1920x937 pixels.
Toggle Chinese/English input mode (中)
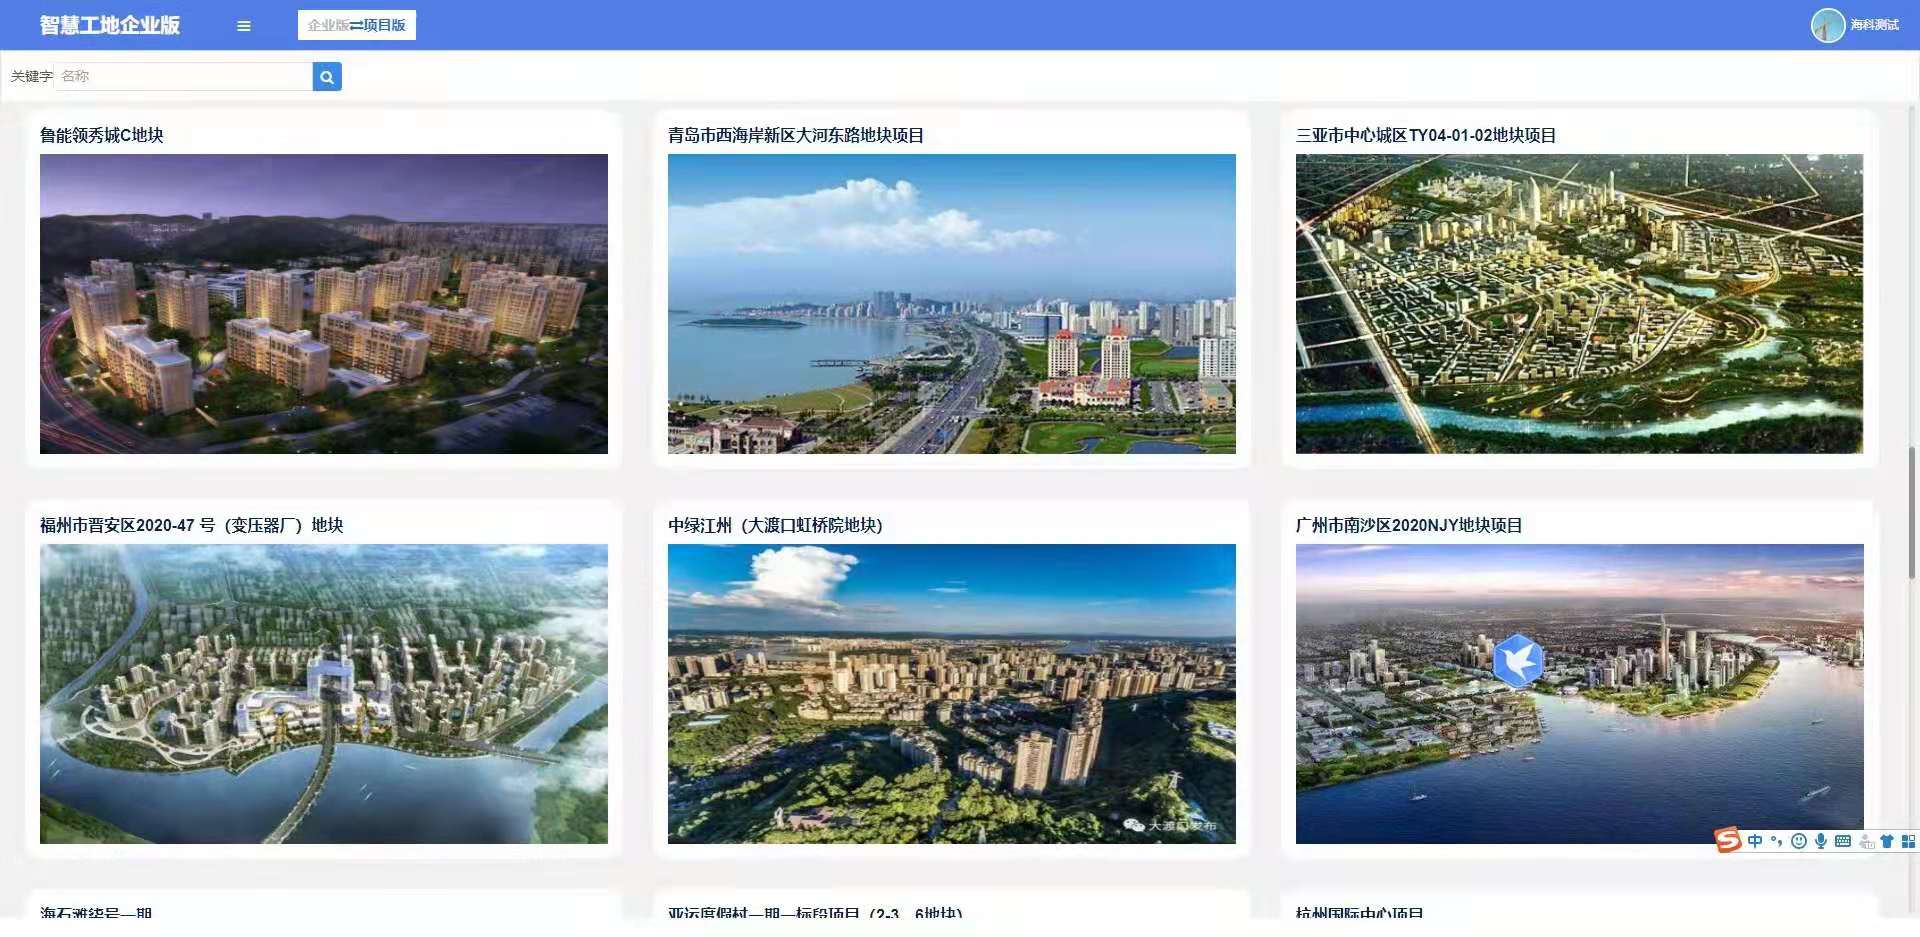pos(1755,841)
